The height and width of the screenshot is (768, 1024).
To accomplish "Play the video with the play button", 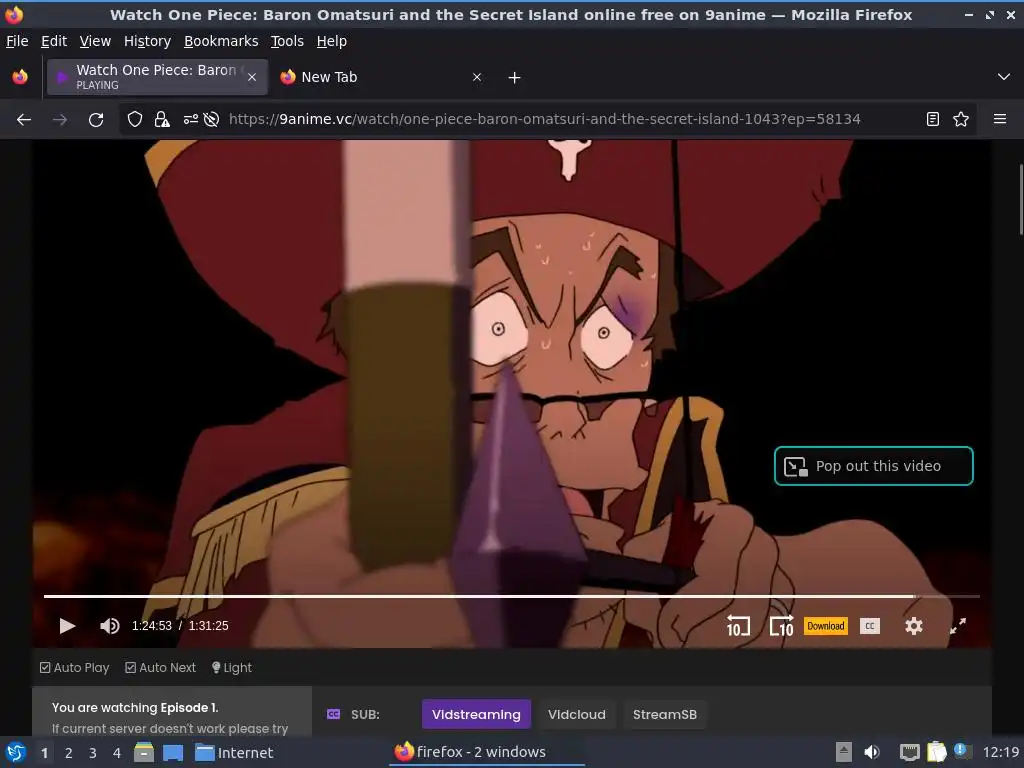I will (x=67, y=626).
